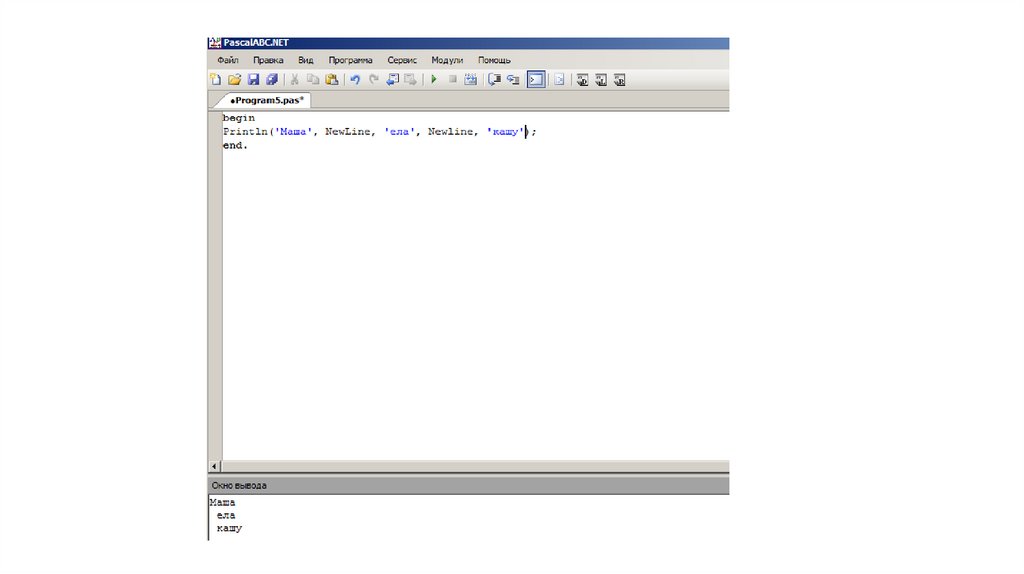1024x574 pixels.
Task: Open the Программа menu
Action: 351,60
